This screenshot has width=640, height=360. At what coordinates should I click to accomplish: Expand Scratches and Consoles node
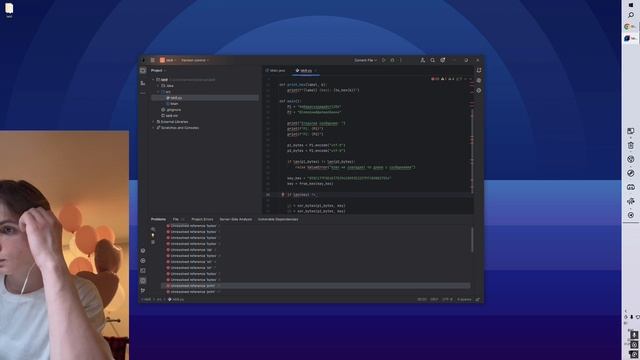click(x=154, y=128)
